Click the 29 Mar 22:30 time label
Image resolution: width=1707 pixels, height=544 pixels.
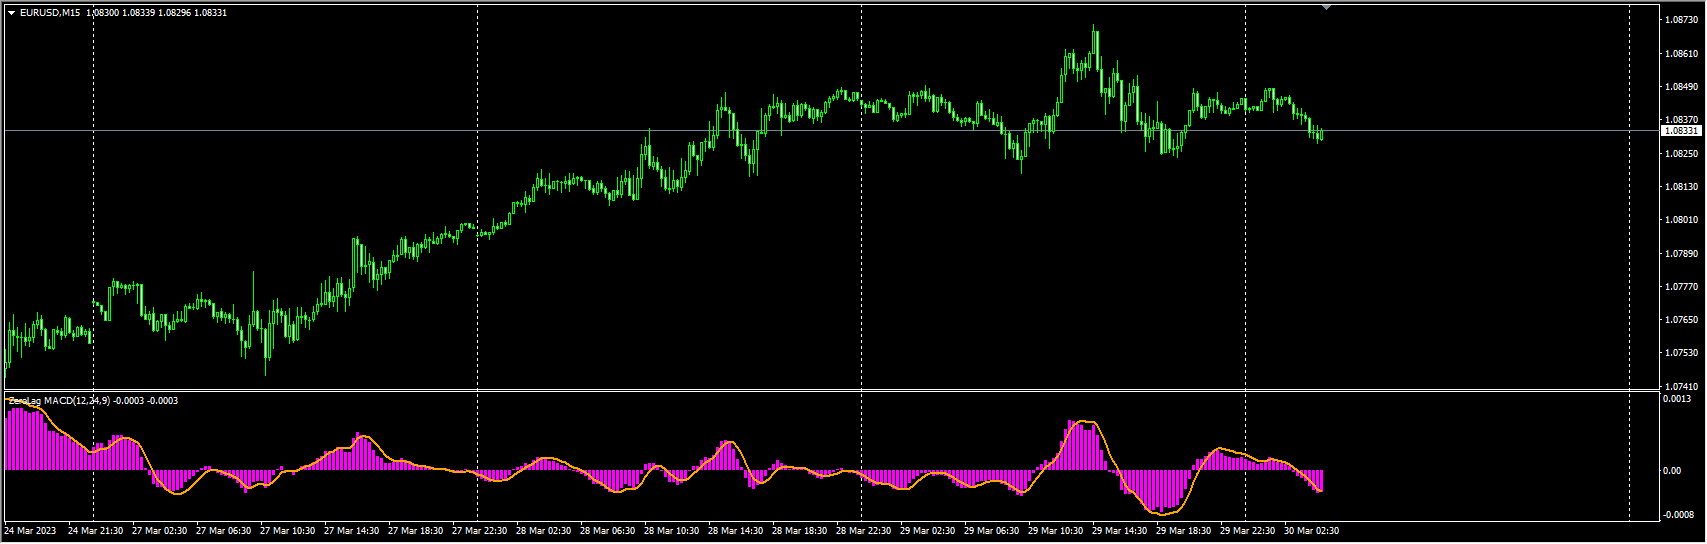tap(1248, 531)
